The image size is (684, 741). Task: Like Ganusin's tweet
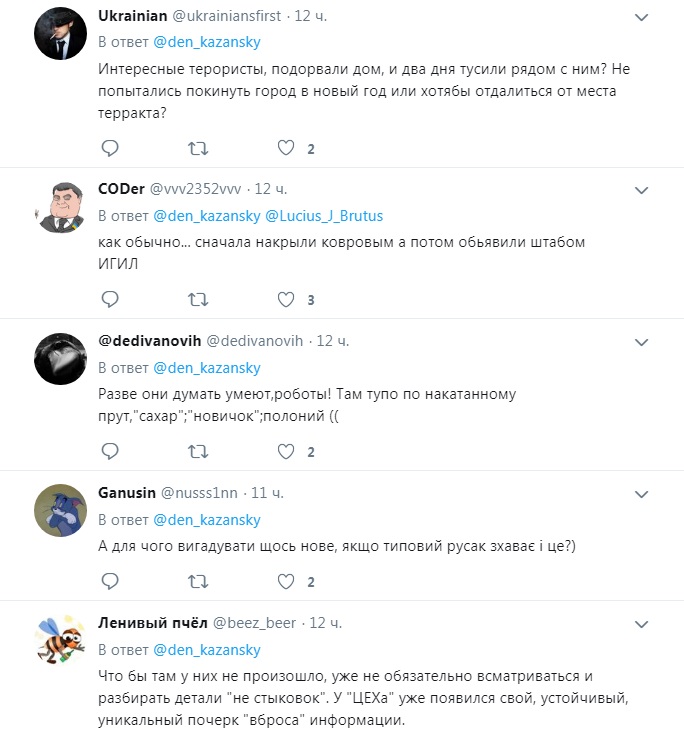(286, 581)
